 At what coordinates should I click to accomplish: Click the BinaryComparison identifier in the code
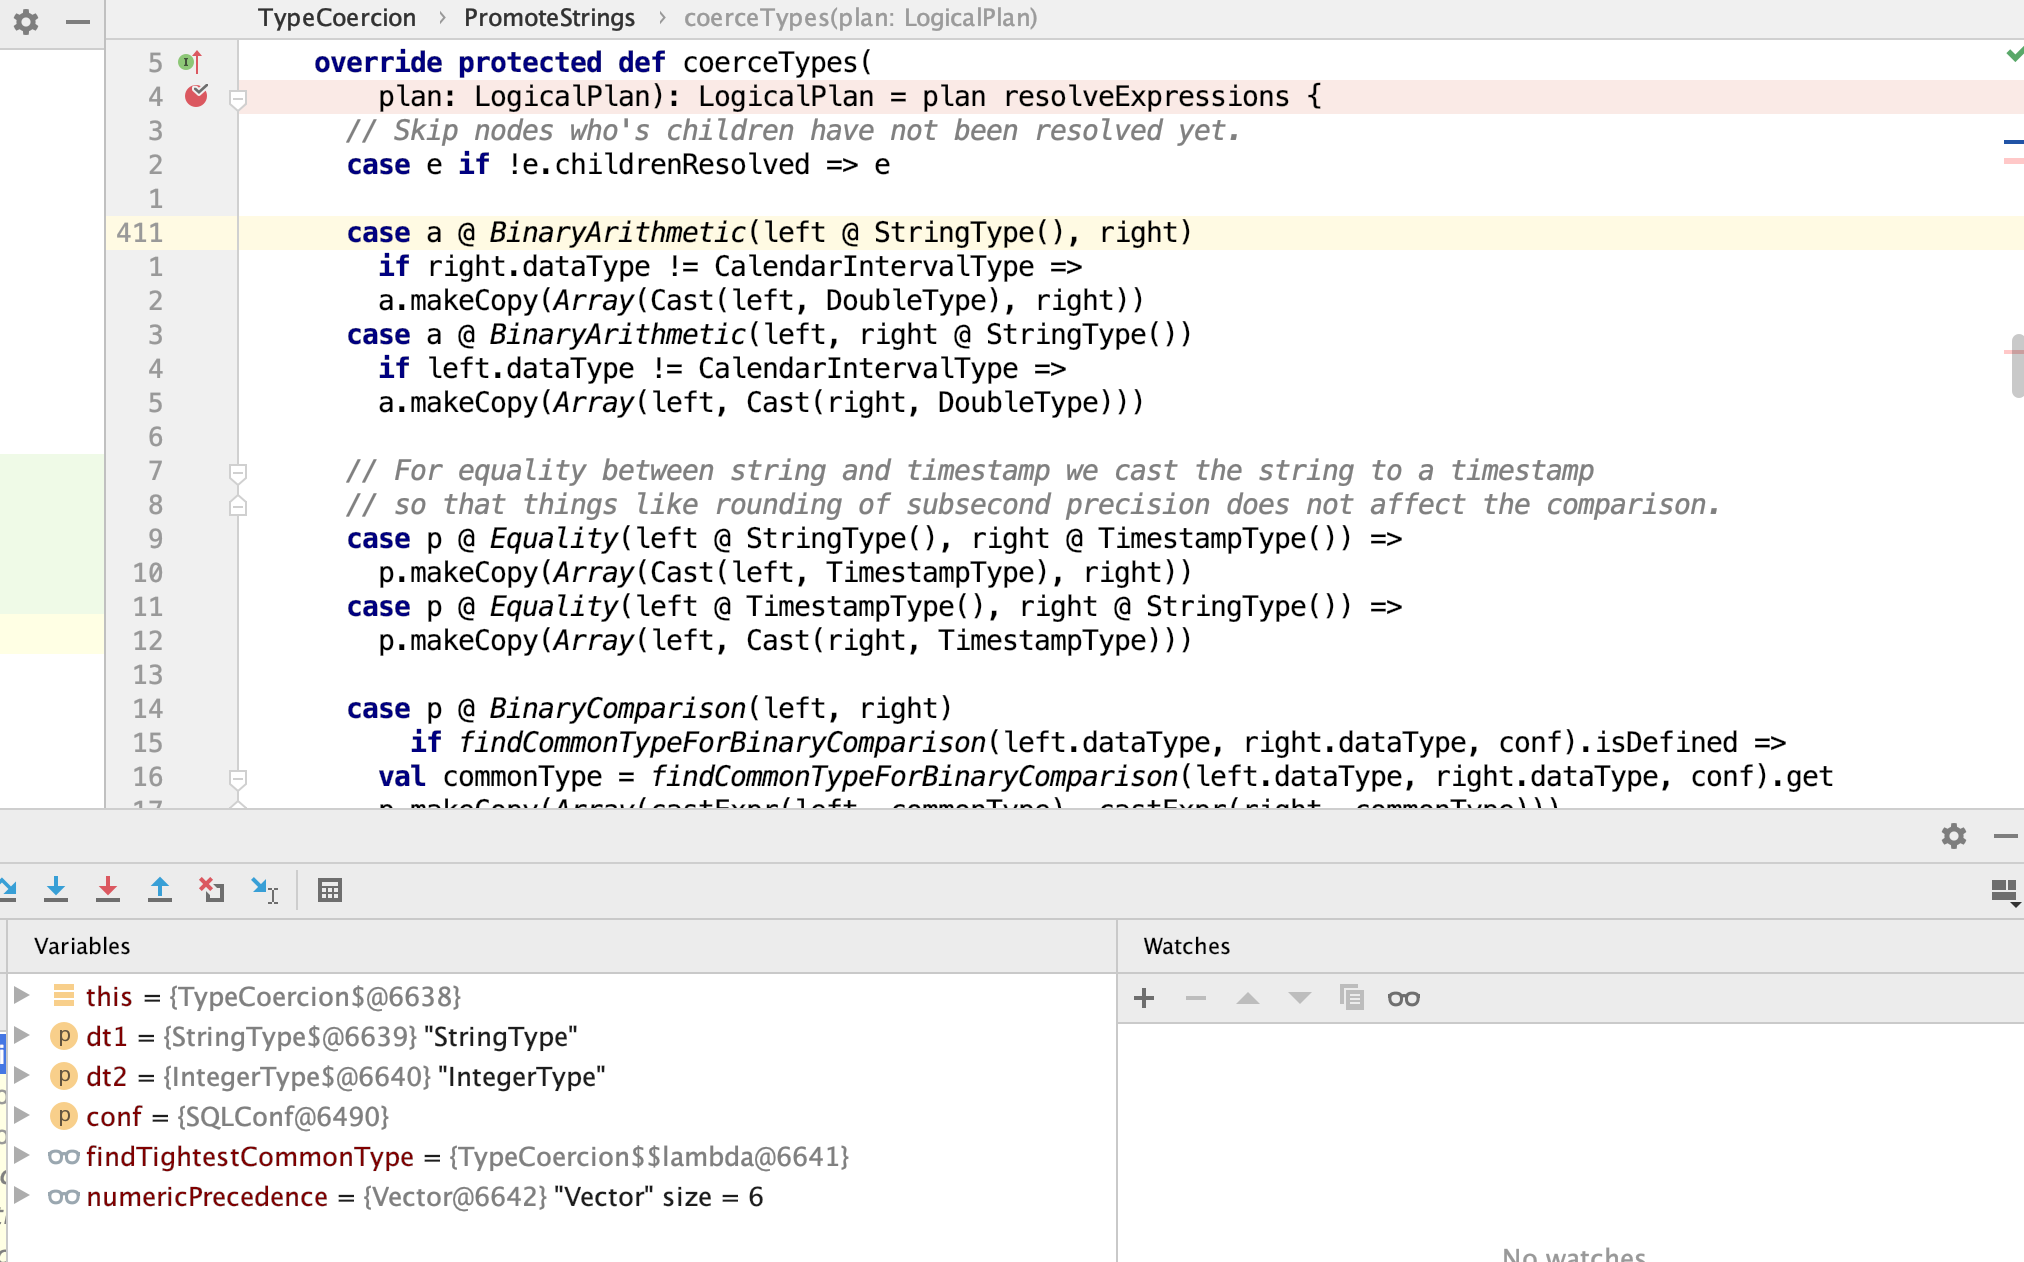click(617, 709)
